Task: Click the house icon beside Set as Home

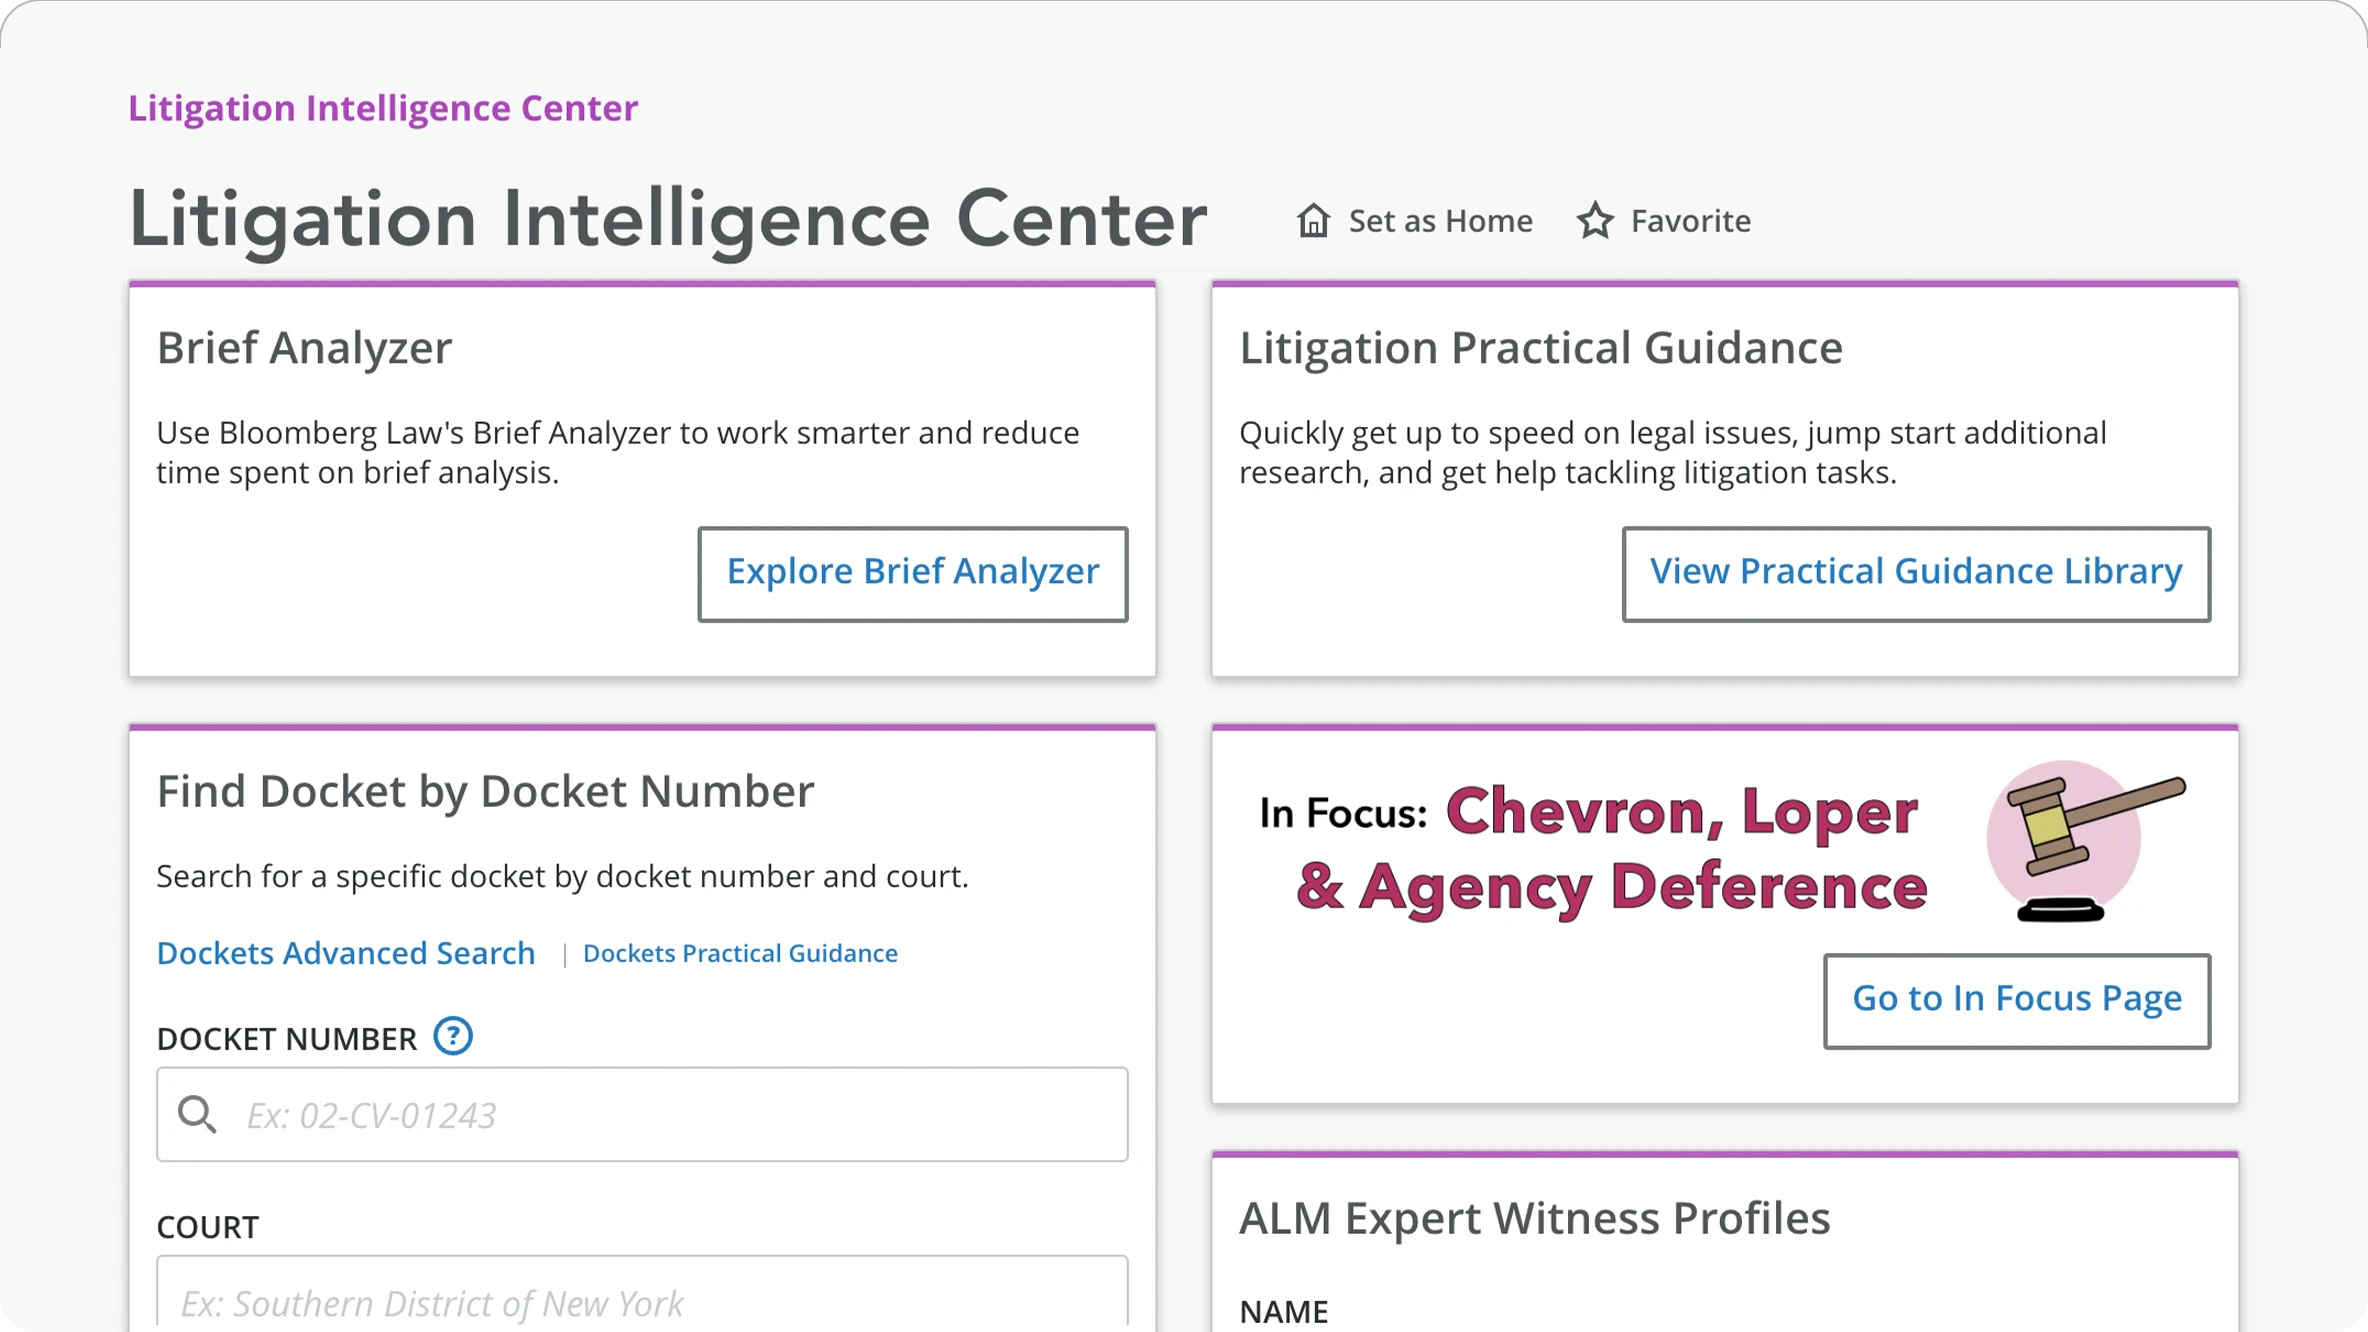Action: (1313, 220)
